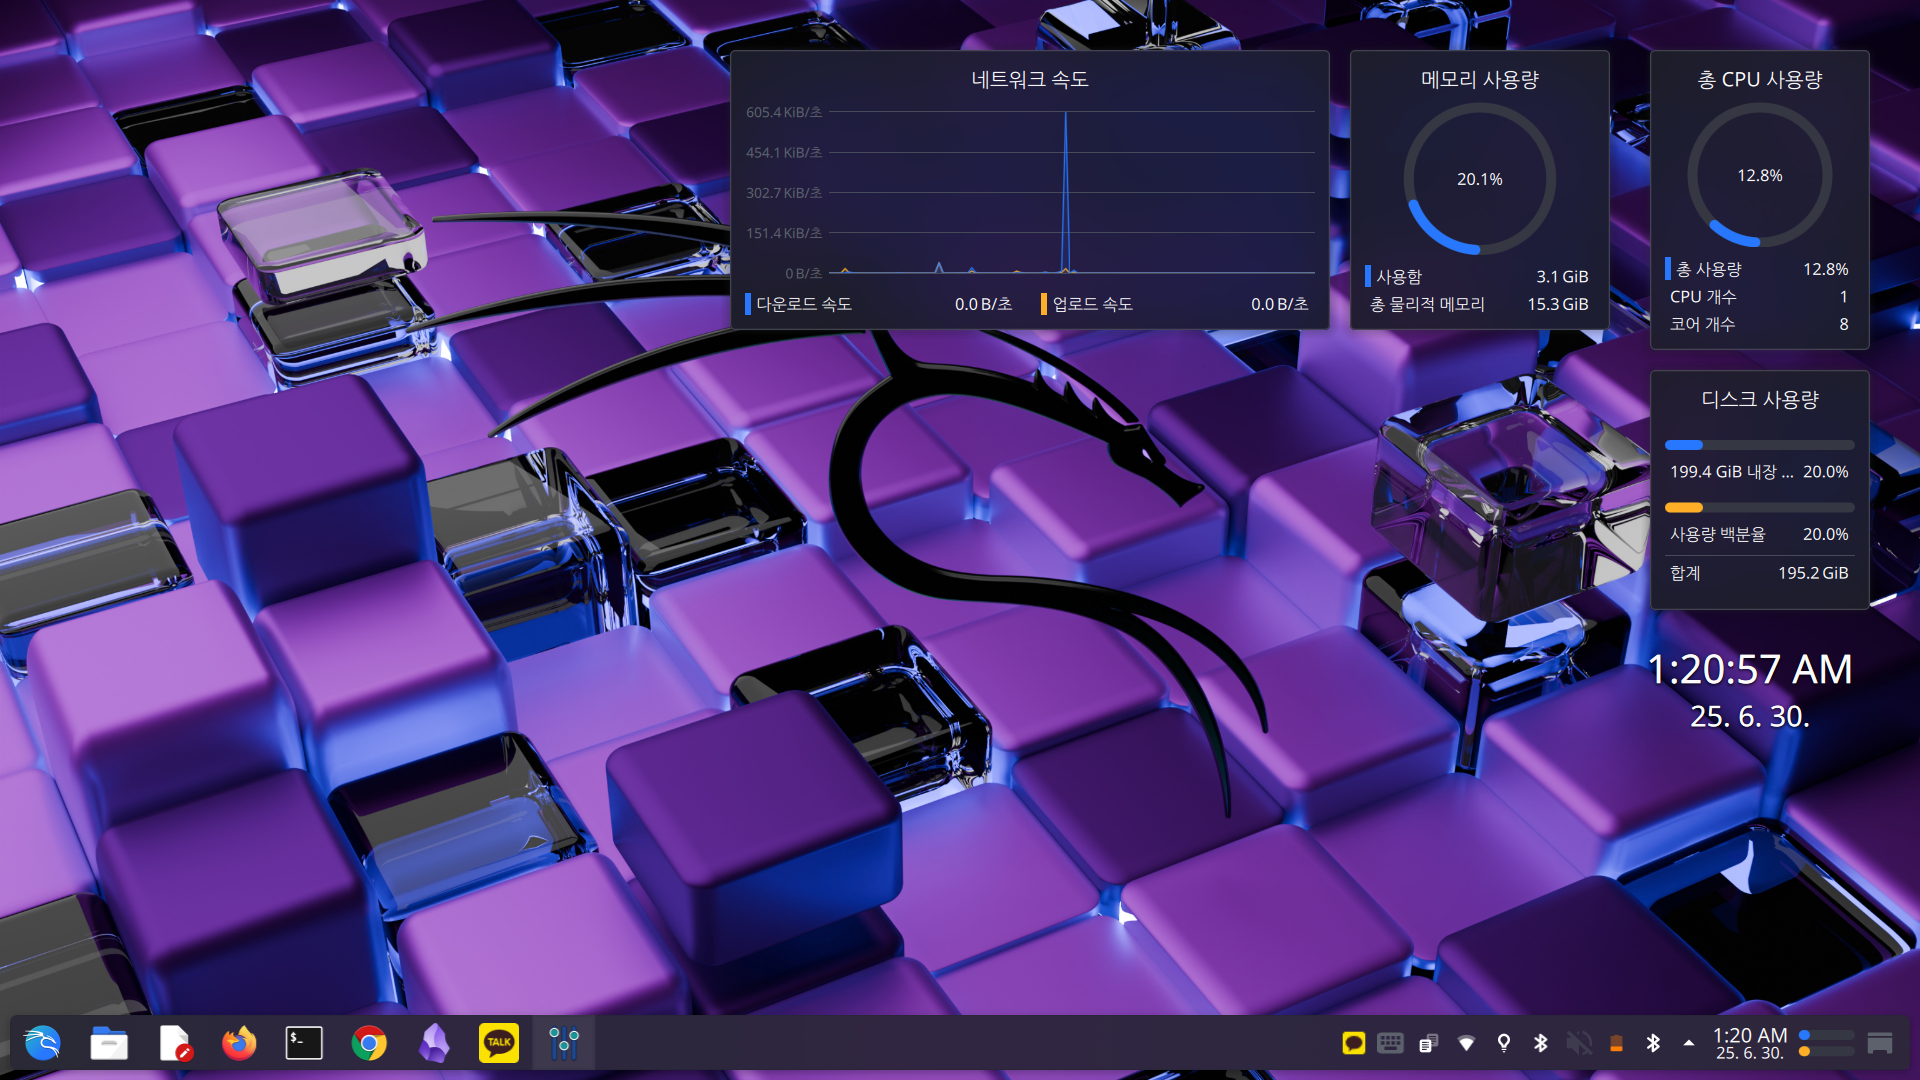Open Obsidian from the taskbar
1920x1080 pixels.
tap(434, 1043)
